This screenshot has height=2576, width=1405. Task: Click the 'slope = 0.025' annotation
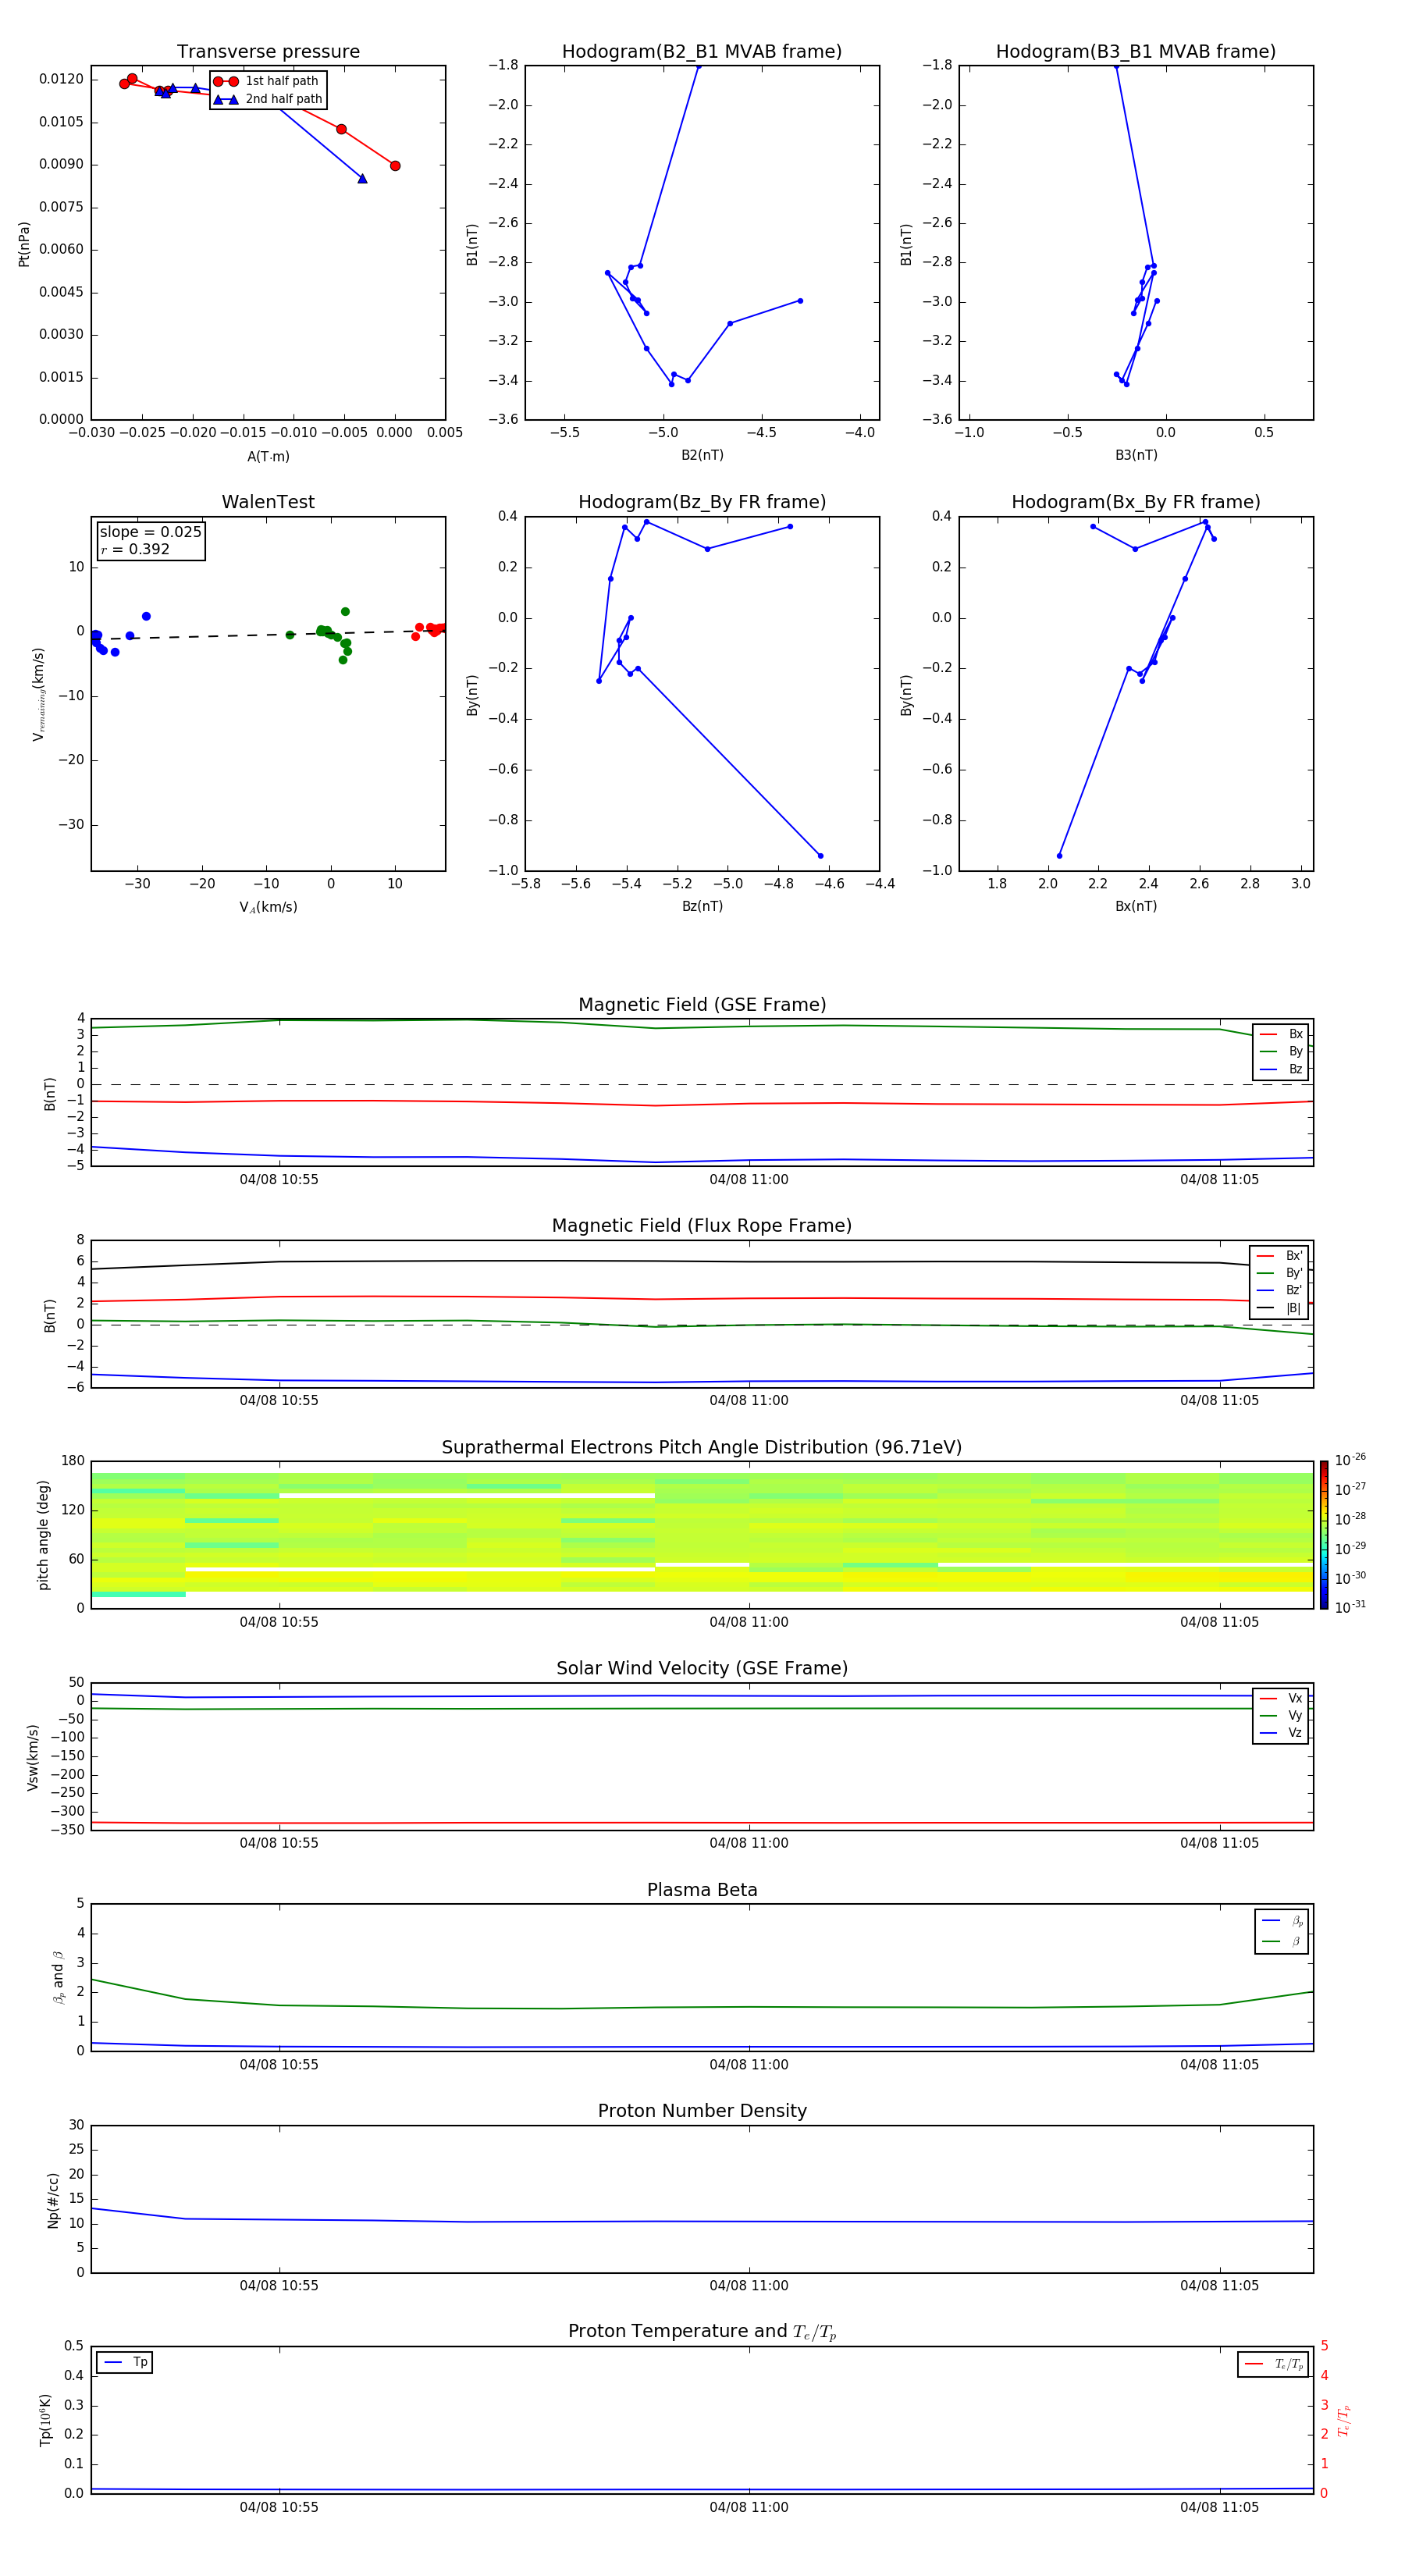click(x=151, y=532)
